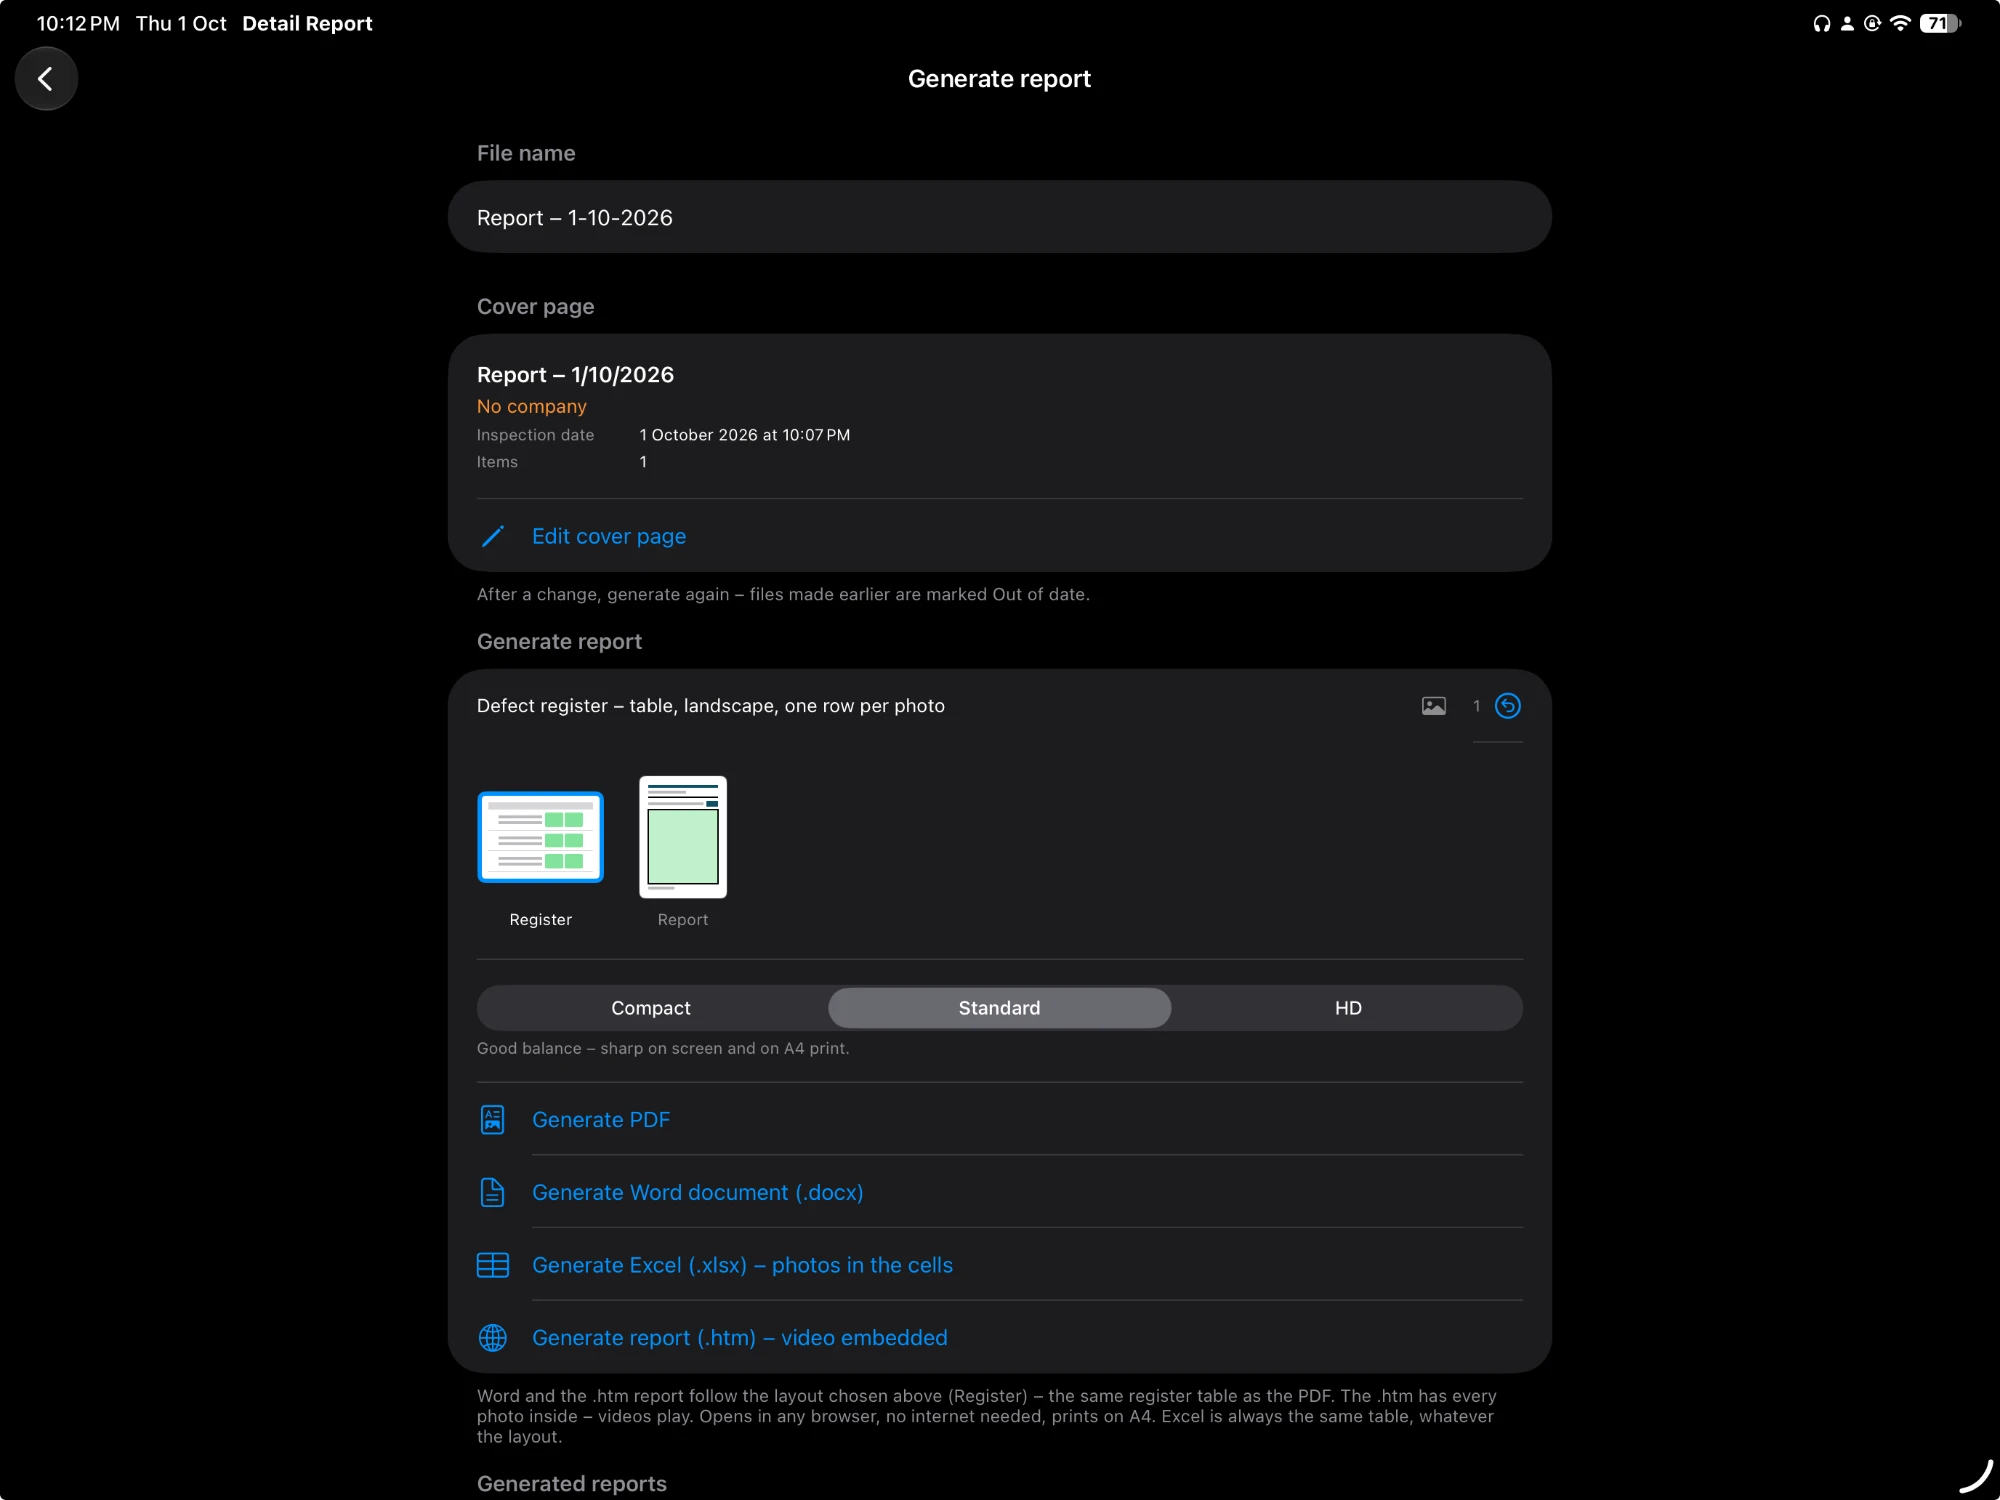The height and width of the screenshot is (1500, 2000).
Task: Select the Report layout thumbnail
Action: click(x=683, y=837)
